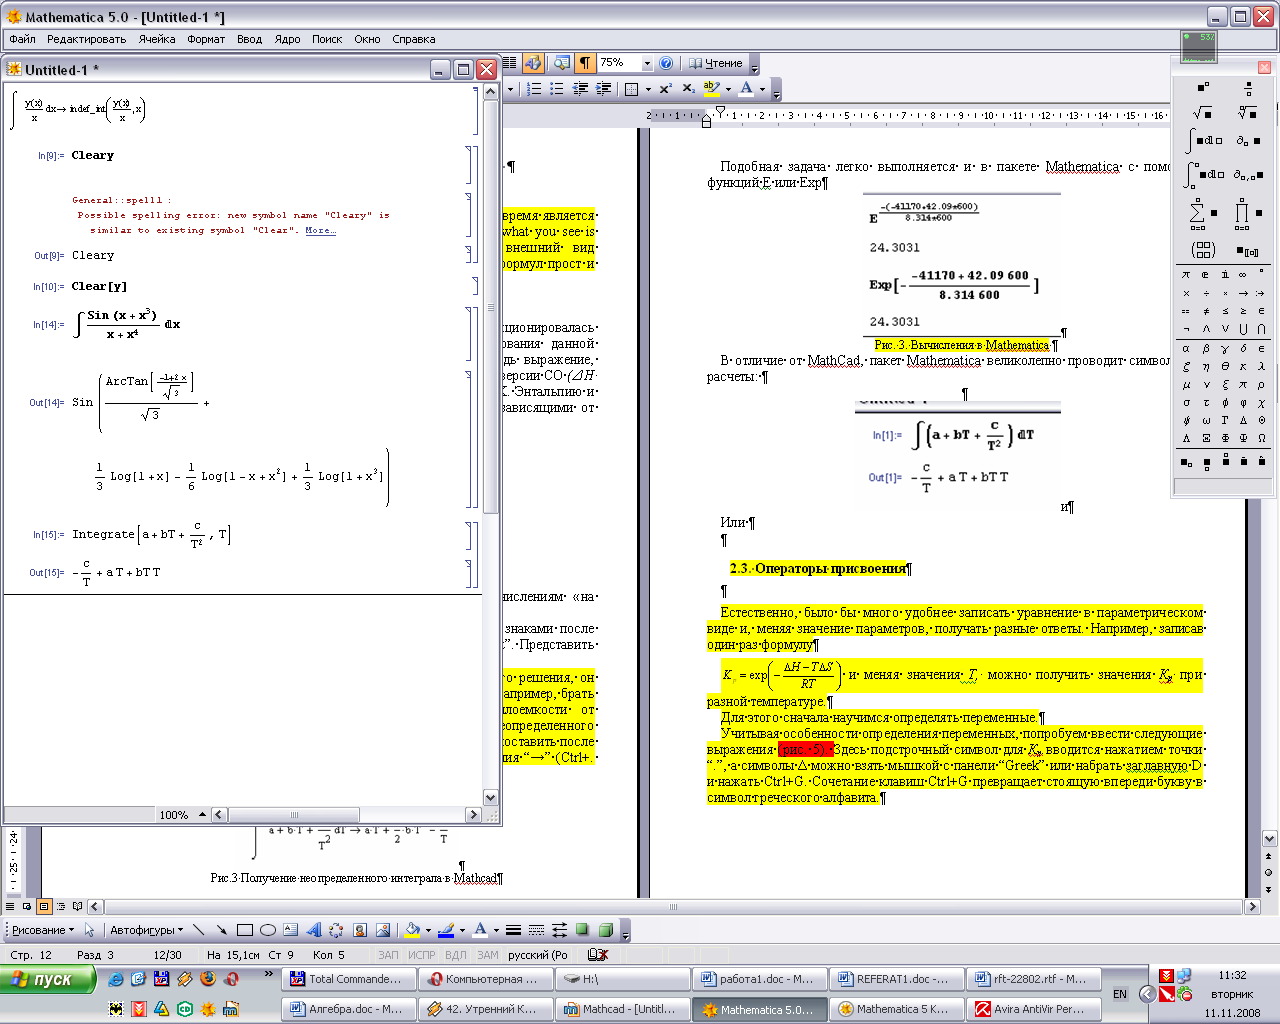Toggle ЗАП macro recording in status bar

pos(389,955)
